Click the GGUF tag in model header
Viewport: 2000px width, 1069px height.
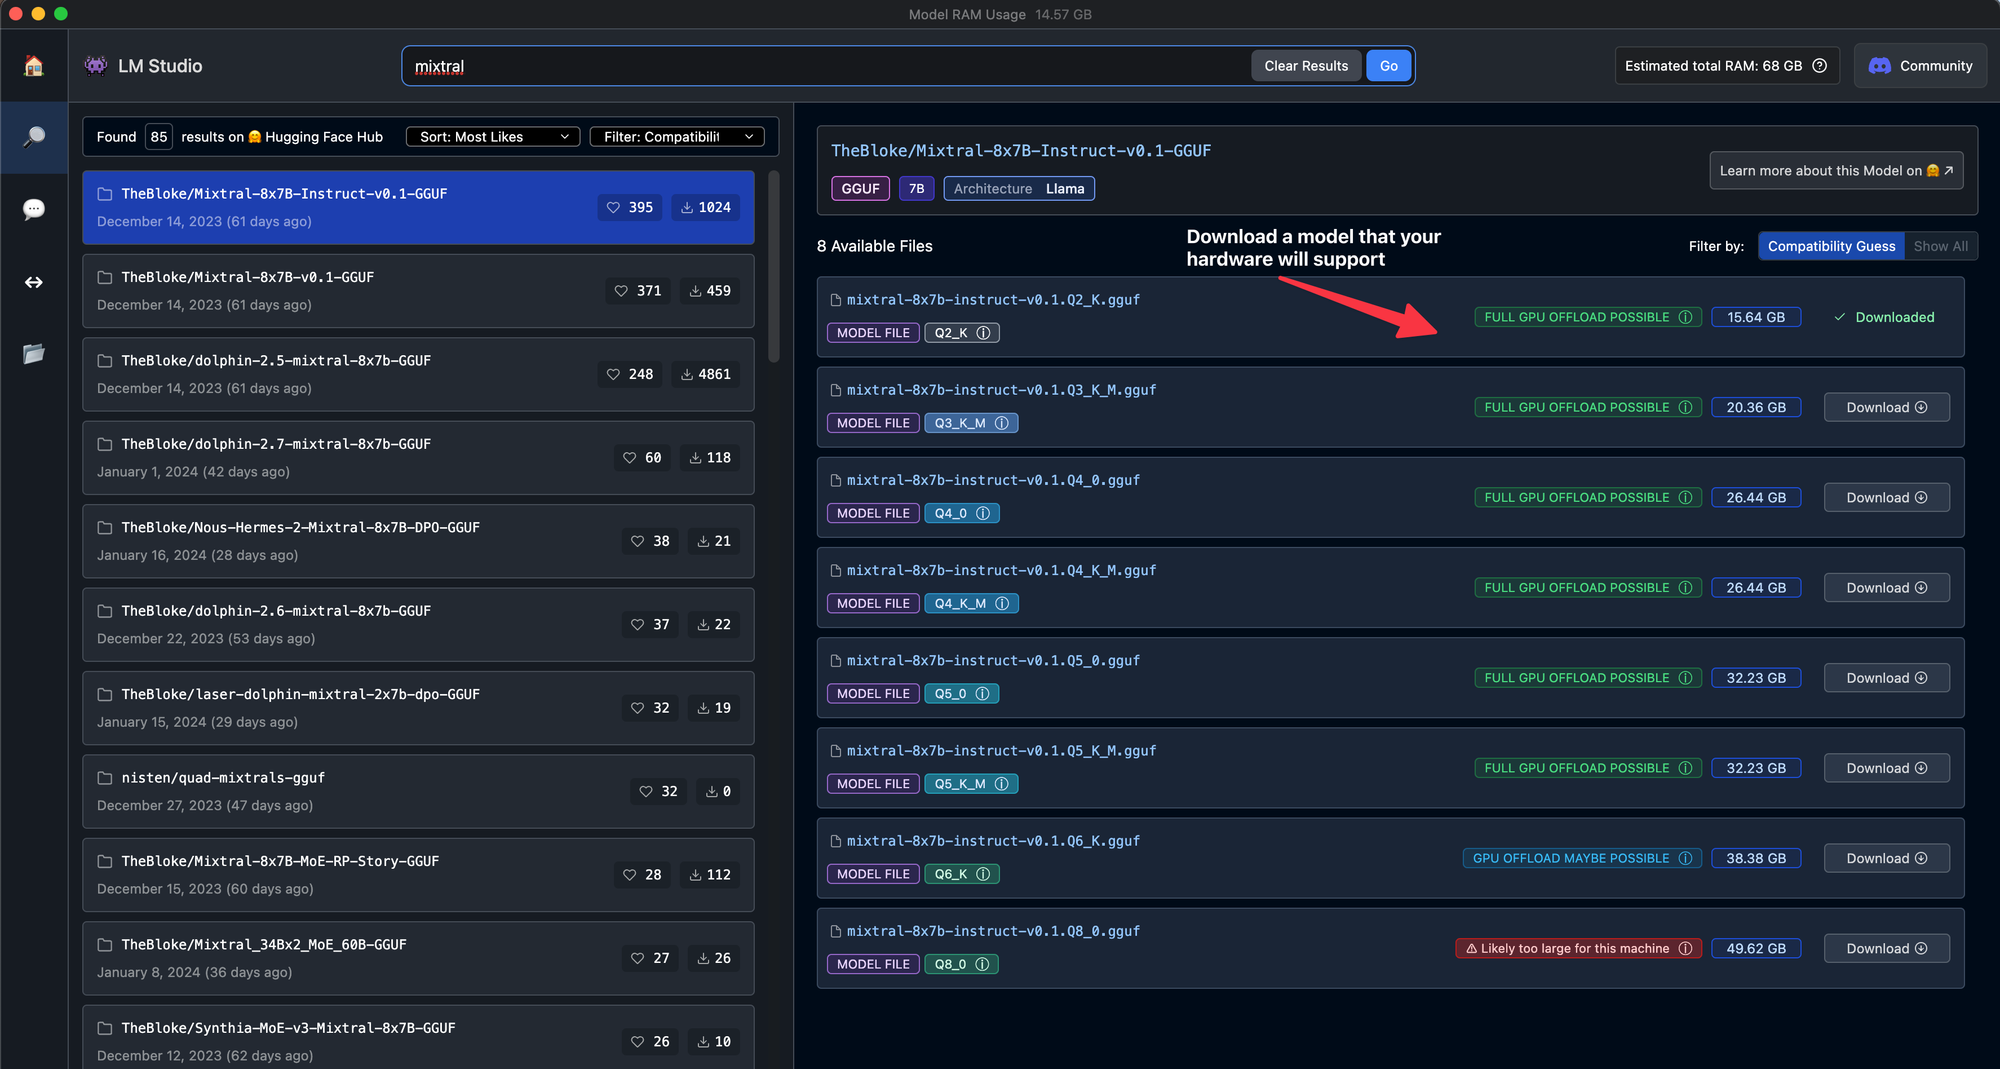click(860, 188)
